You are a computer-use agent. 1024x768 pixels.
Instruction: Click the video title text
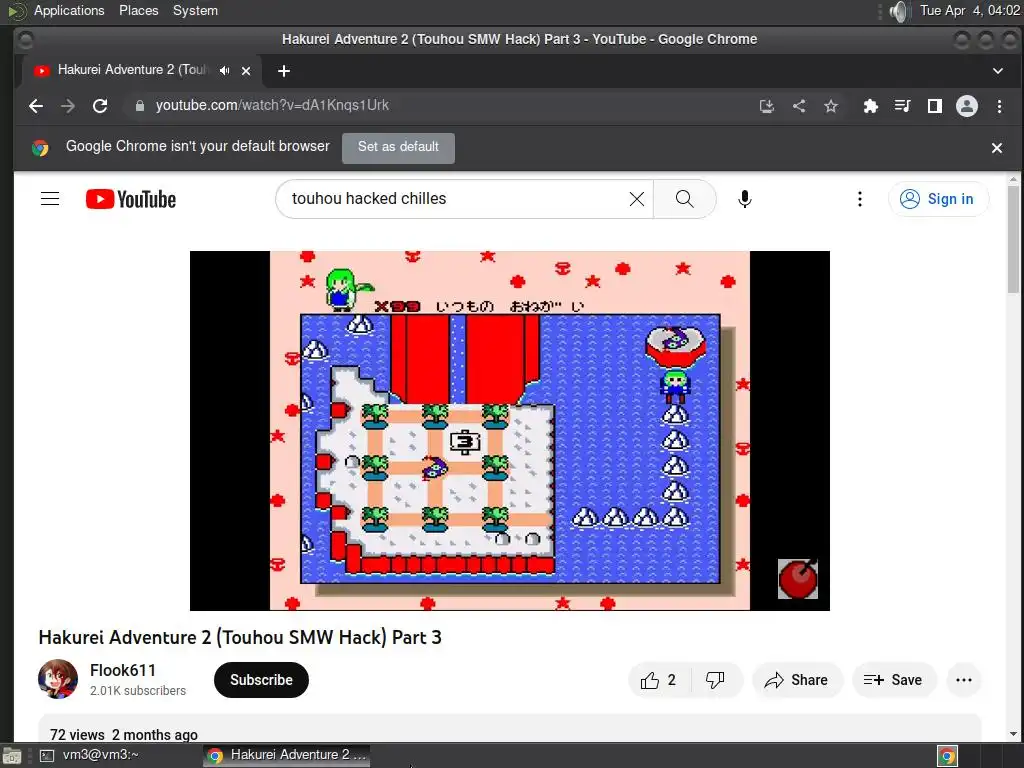[x=240, y=637]
